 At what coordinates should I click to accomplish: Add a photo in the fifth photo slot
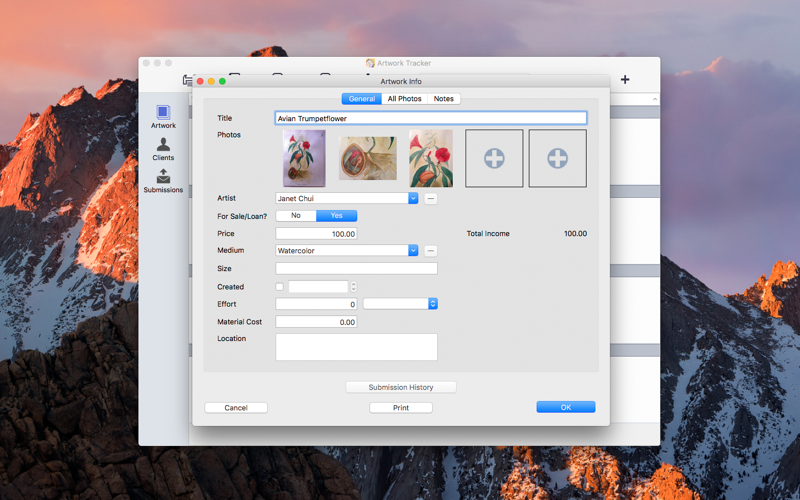pos(558,158)
